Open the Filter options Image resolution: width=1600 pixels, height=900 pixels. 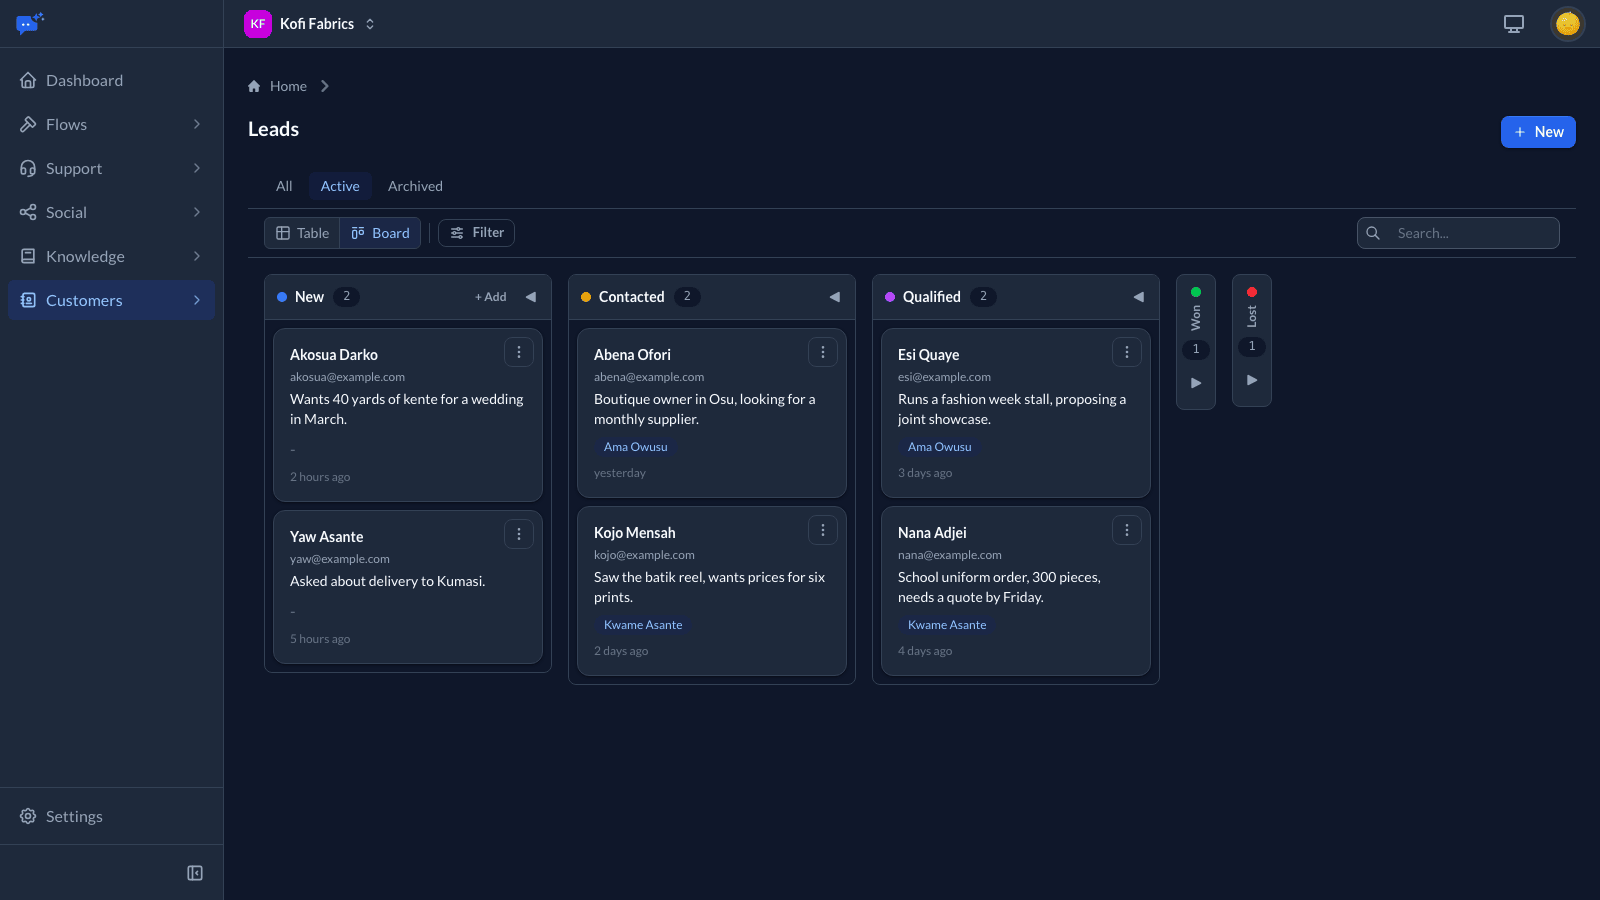pyautogui.click(x=477, y=233)
